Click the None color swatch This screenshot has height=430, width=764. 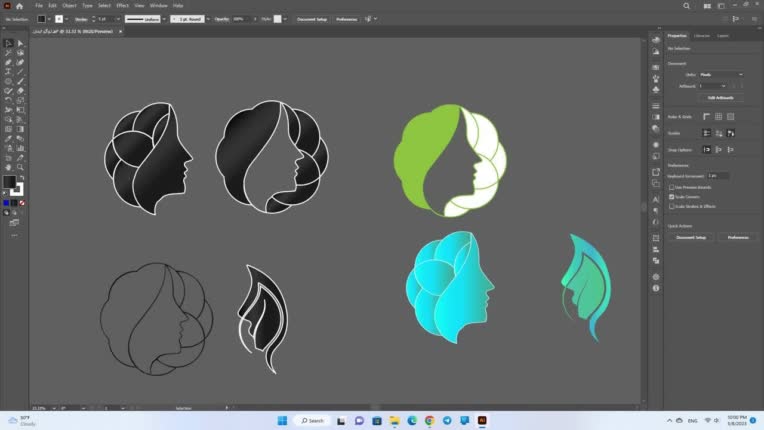click(22, 203)
